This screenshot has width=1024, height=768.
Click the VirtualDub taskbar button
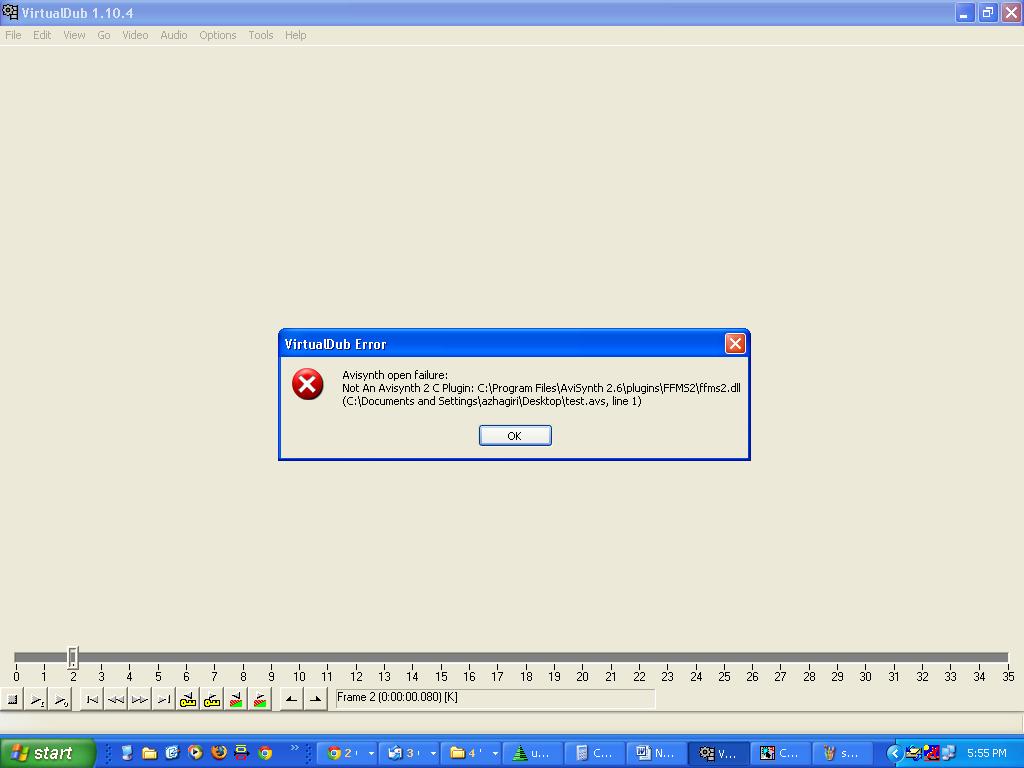point(718,753)
